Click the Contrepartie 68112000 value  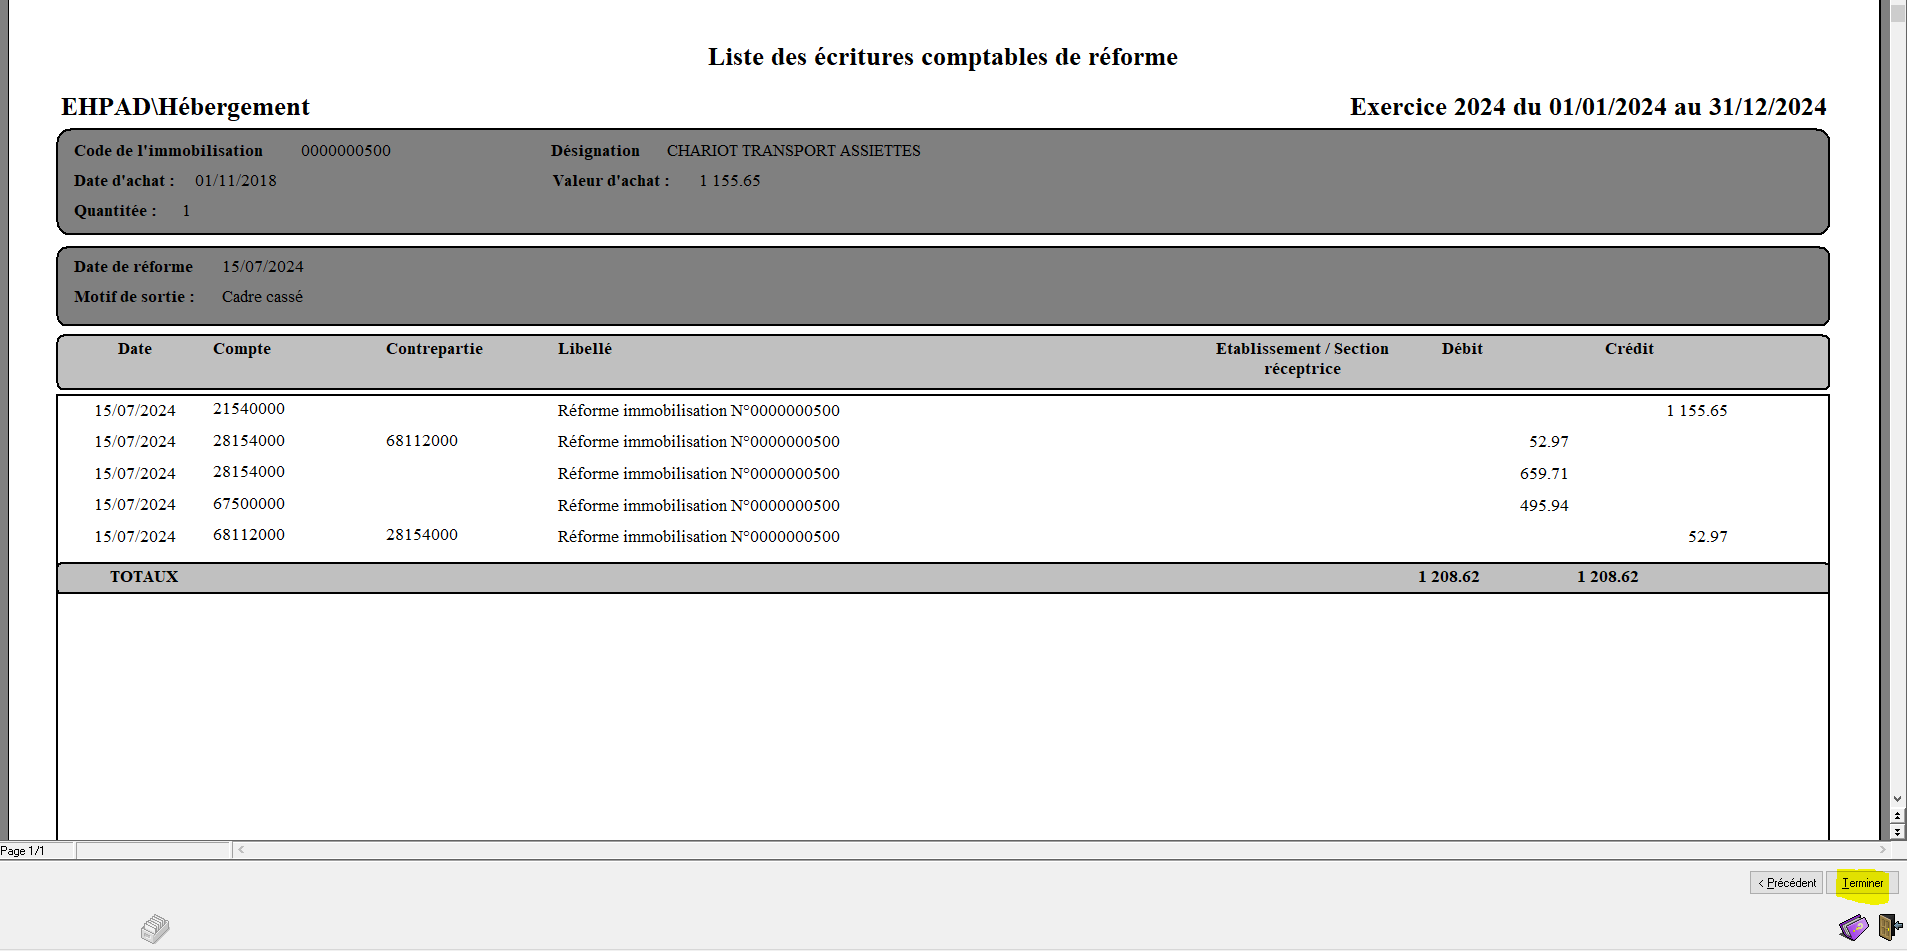pyautogui.click(x=421, y=441)
